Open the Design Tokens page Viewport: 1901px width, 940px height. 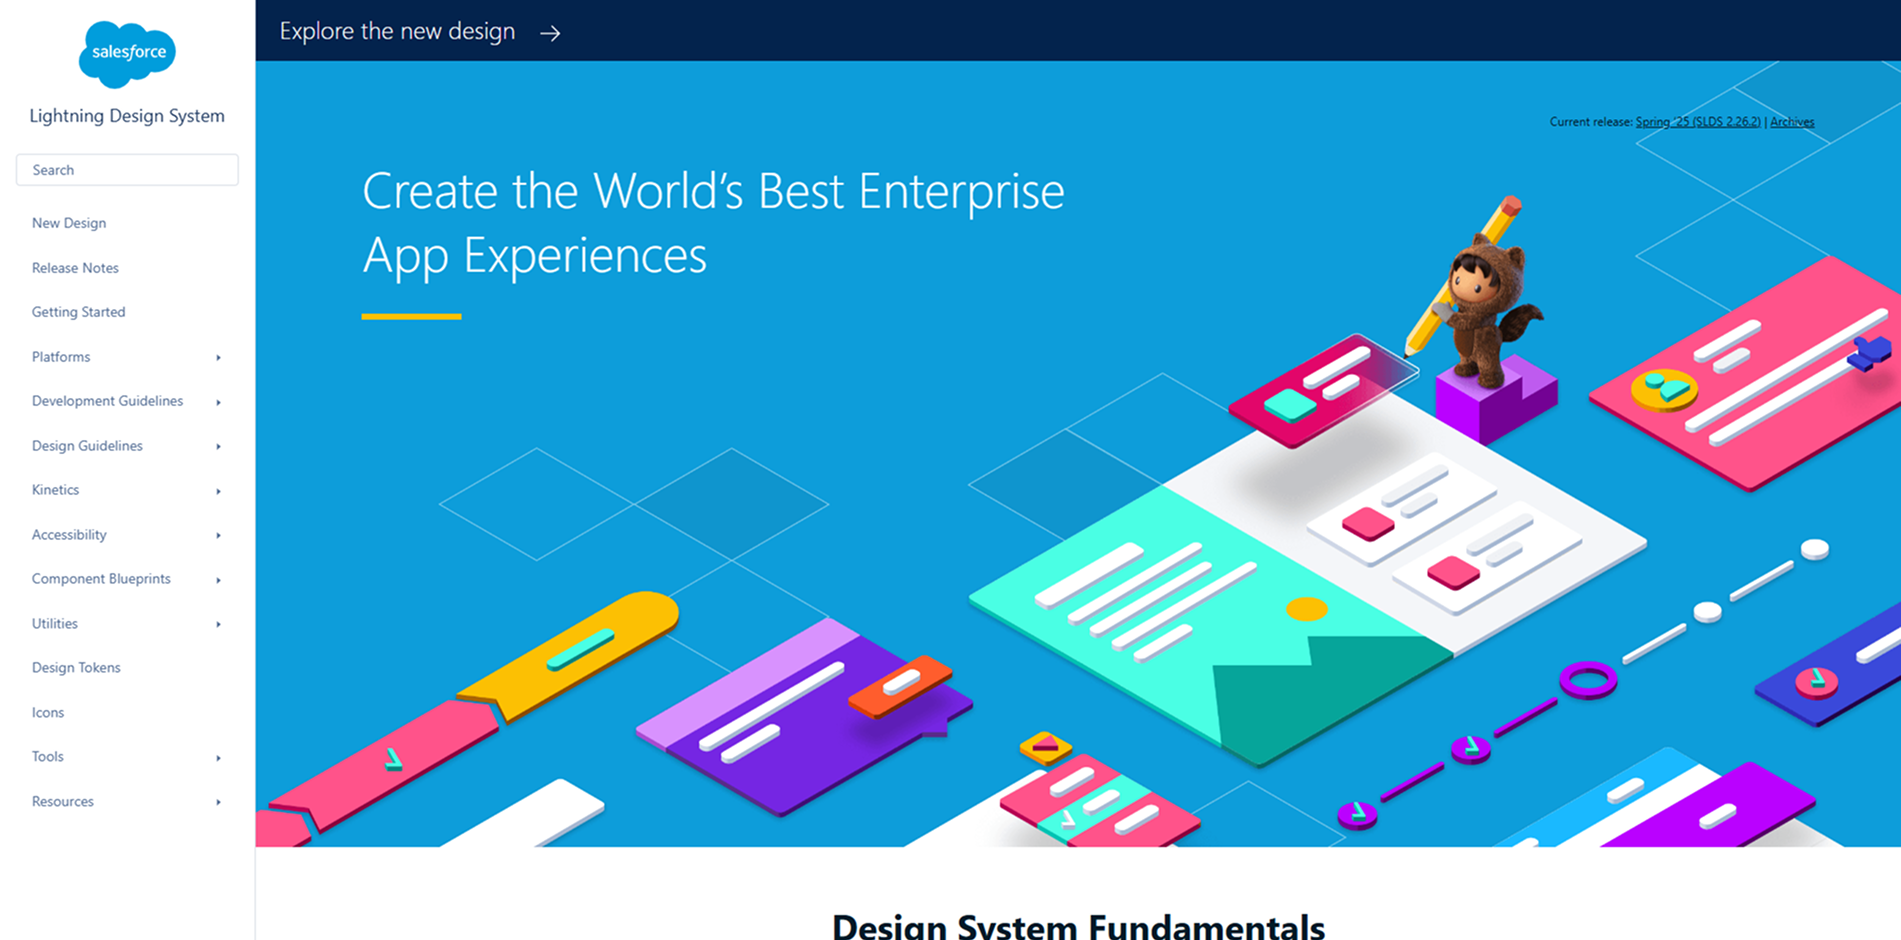point(76,668)
